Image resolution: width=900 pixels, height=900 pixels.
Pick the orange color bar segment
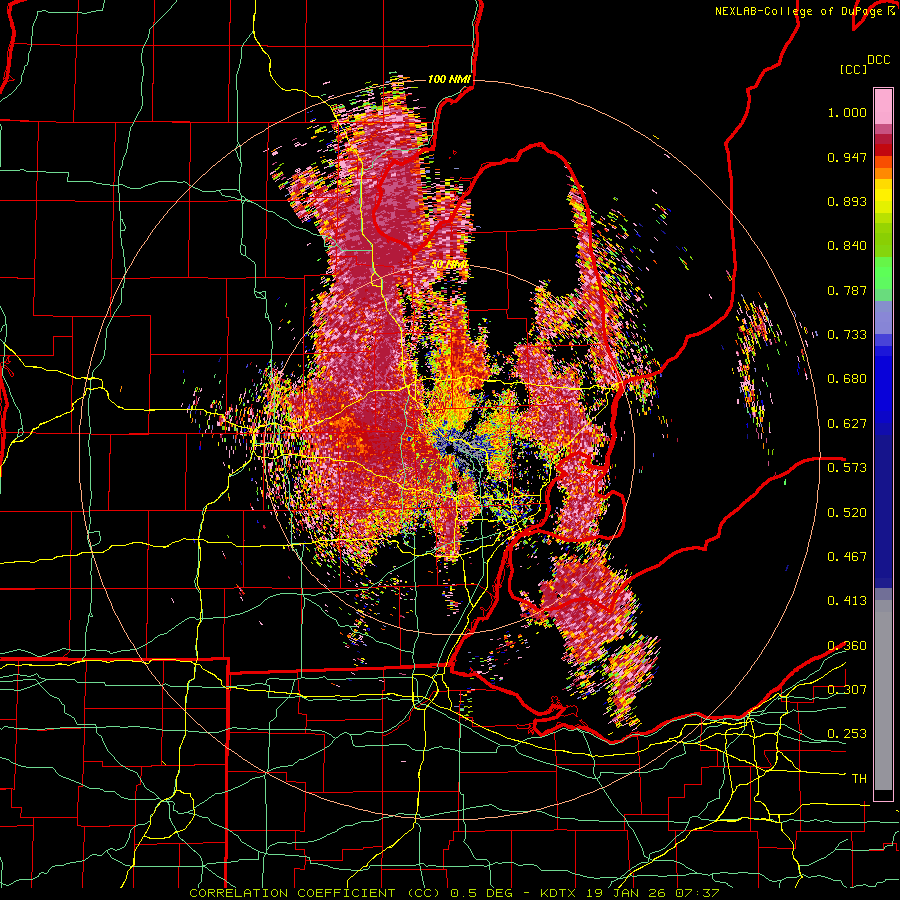tap(883, 173)
